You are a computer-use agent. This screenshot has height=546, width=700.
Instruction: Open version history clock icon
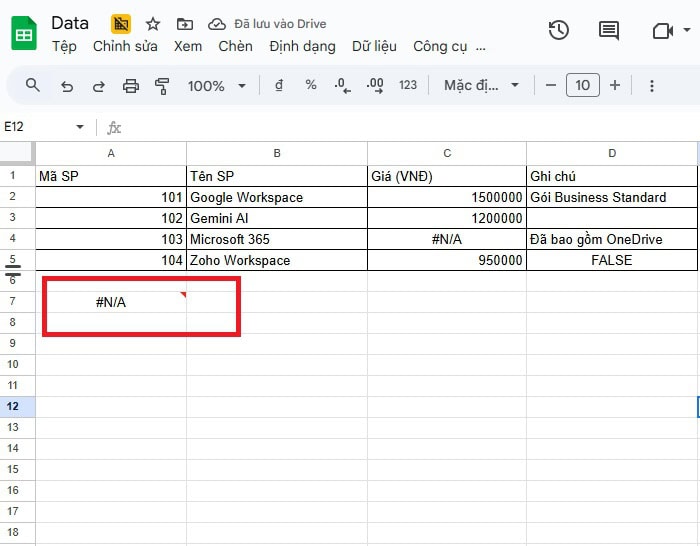tap(559, 31)
